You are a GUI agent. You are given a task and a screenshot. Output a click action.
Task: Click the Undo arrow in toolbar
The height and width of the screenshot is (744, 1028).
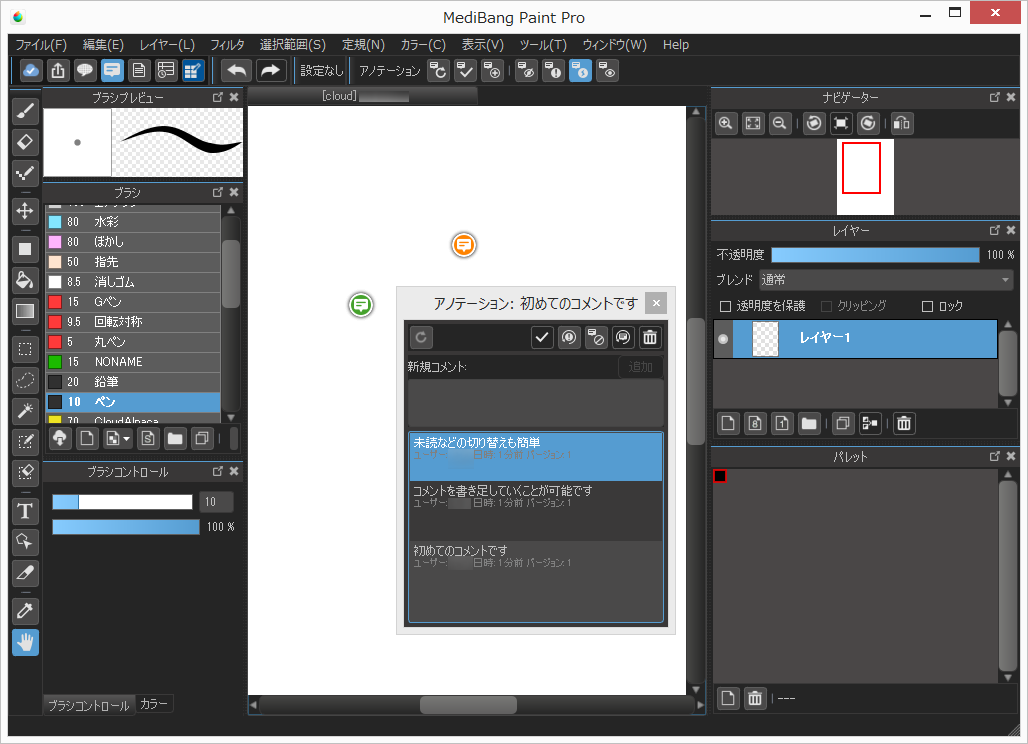point(237,71)
